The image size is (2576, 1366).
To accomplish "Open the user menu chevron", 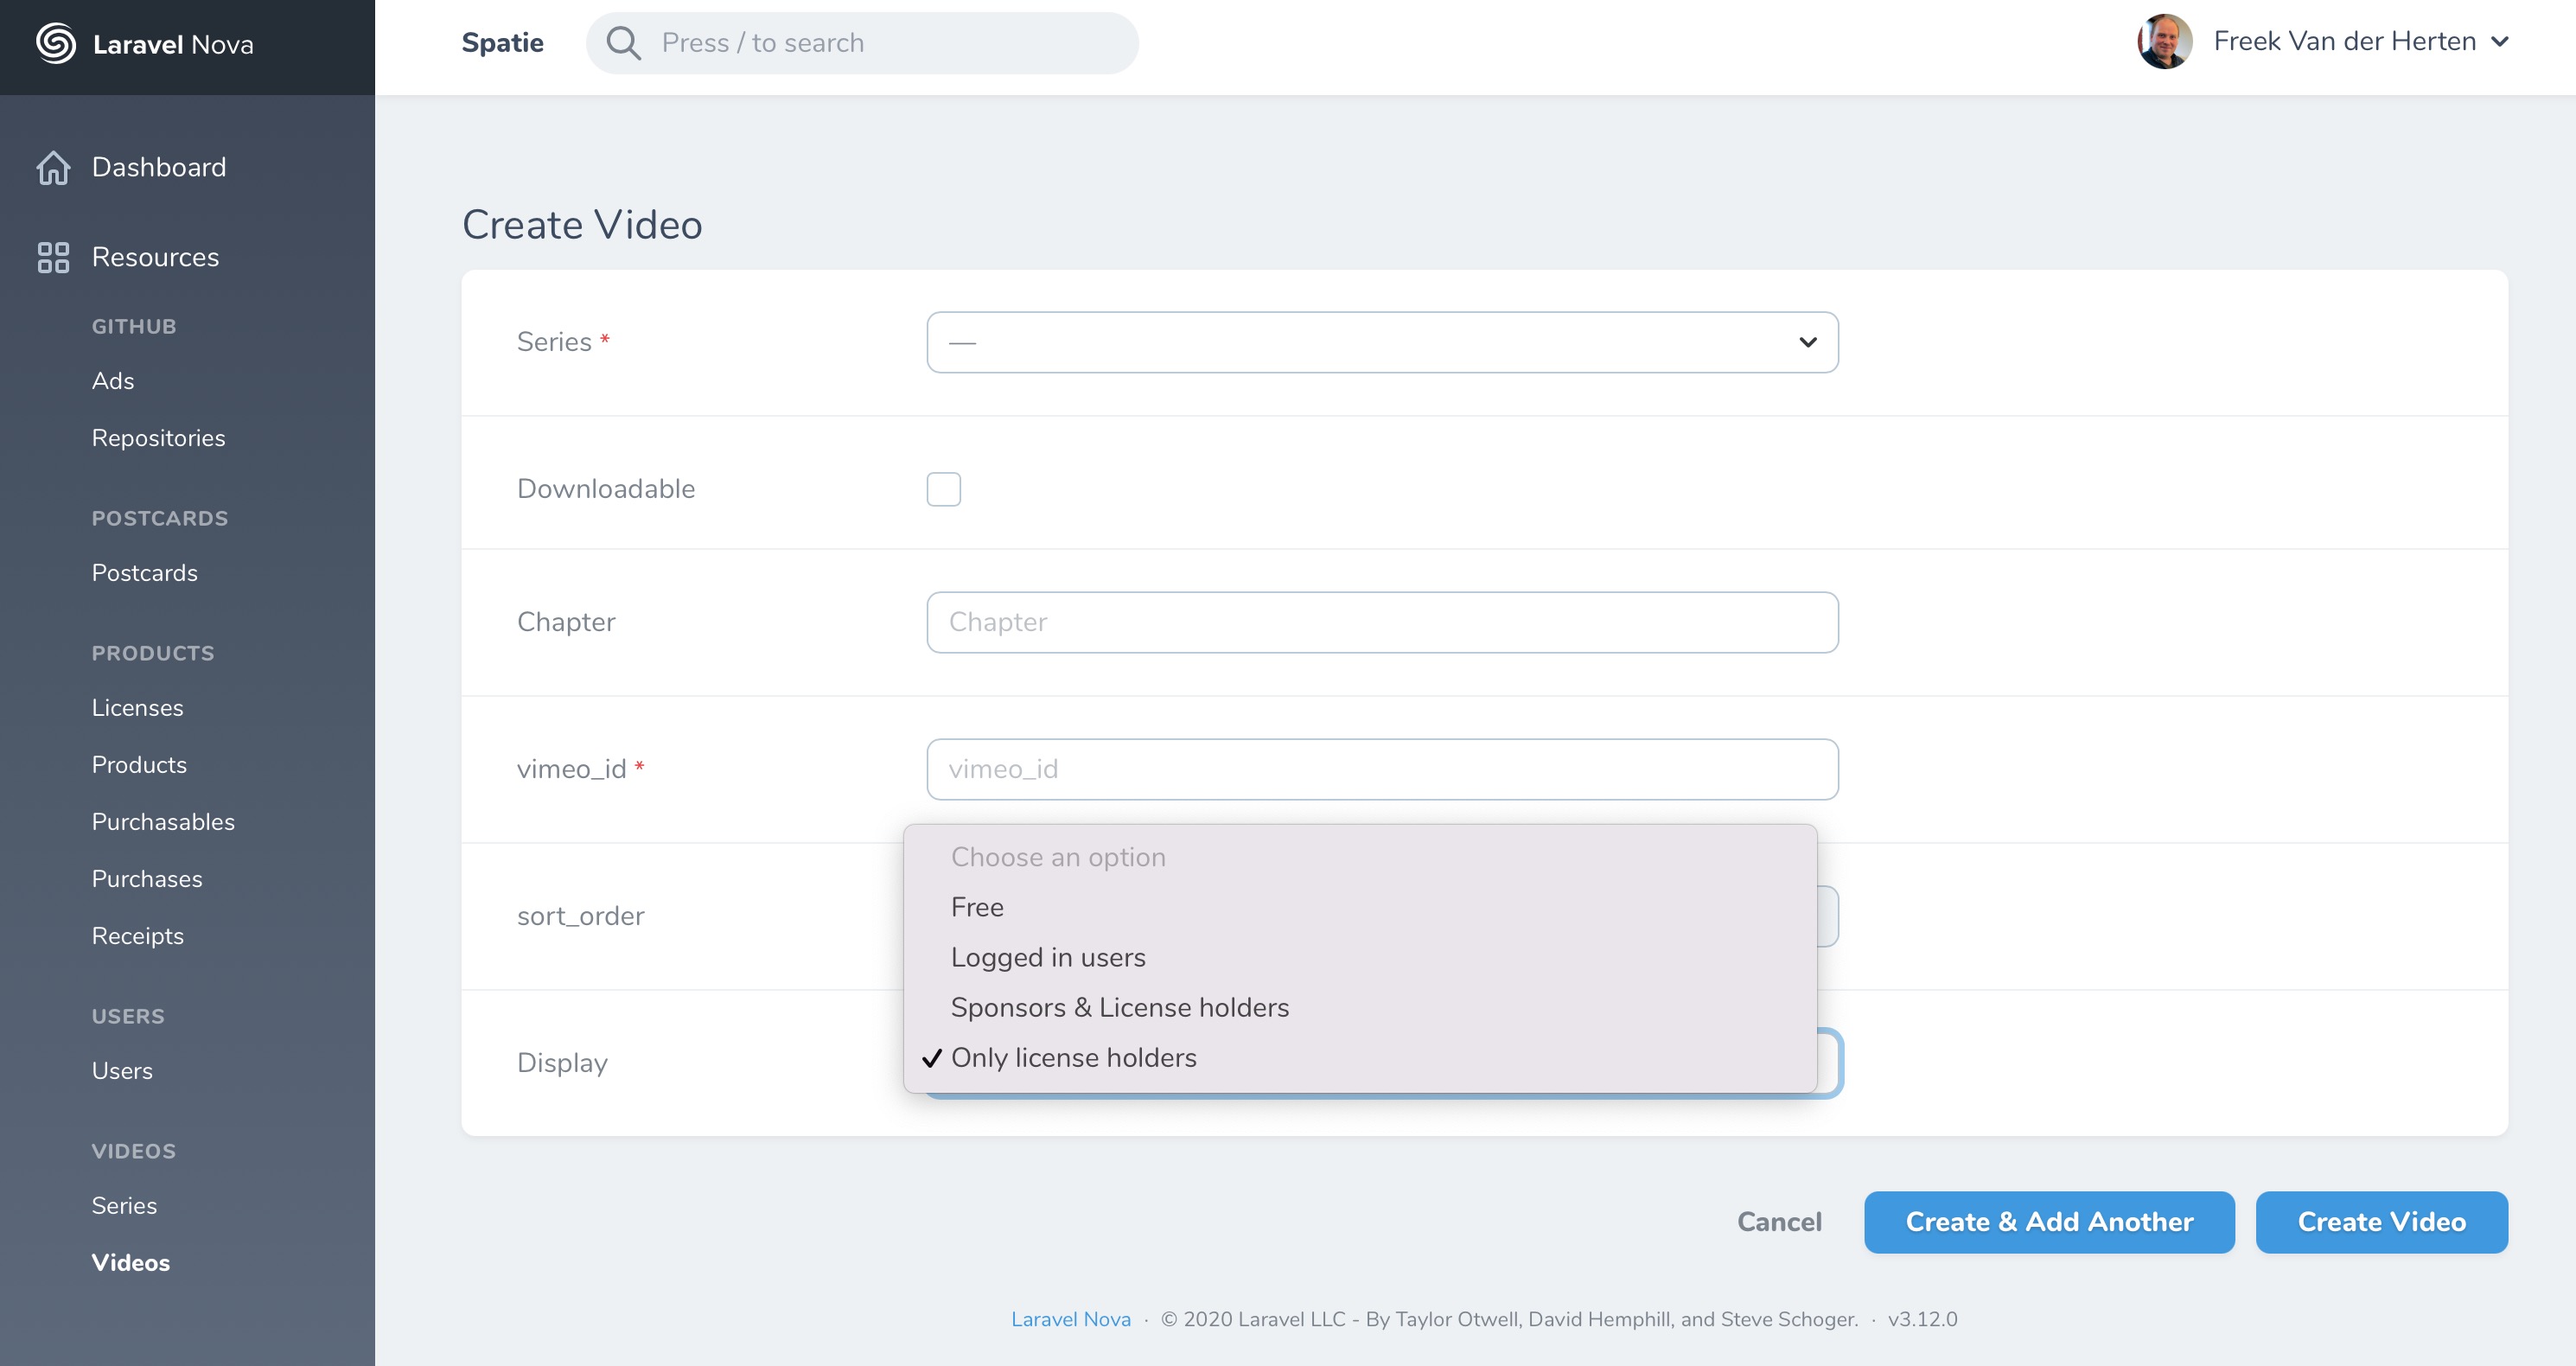I will [2500, 42].
